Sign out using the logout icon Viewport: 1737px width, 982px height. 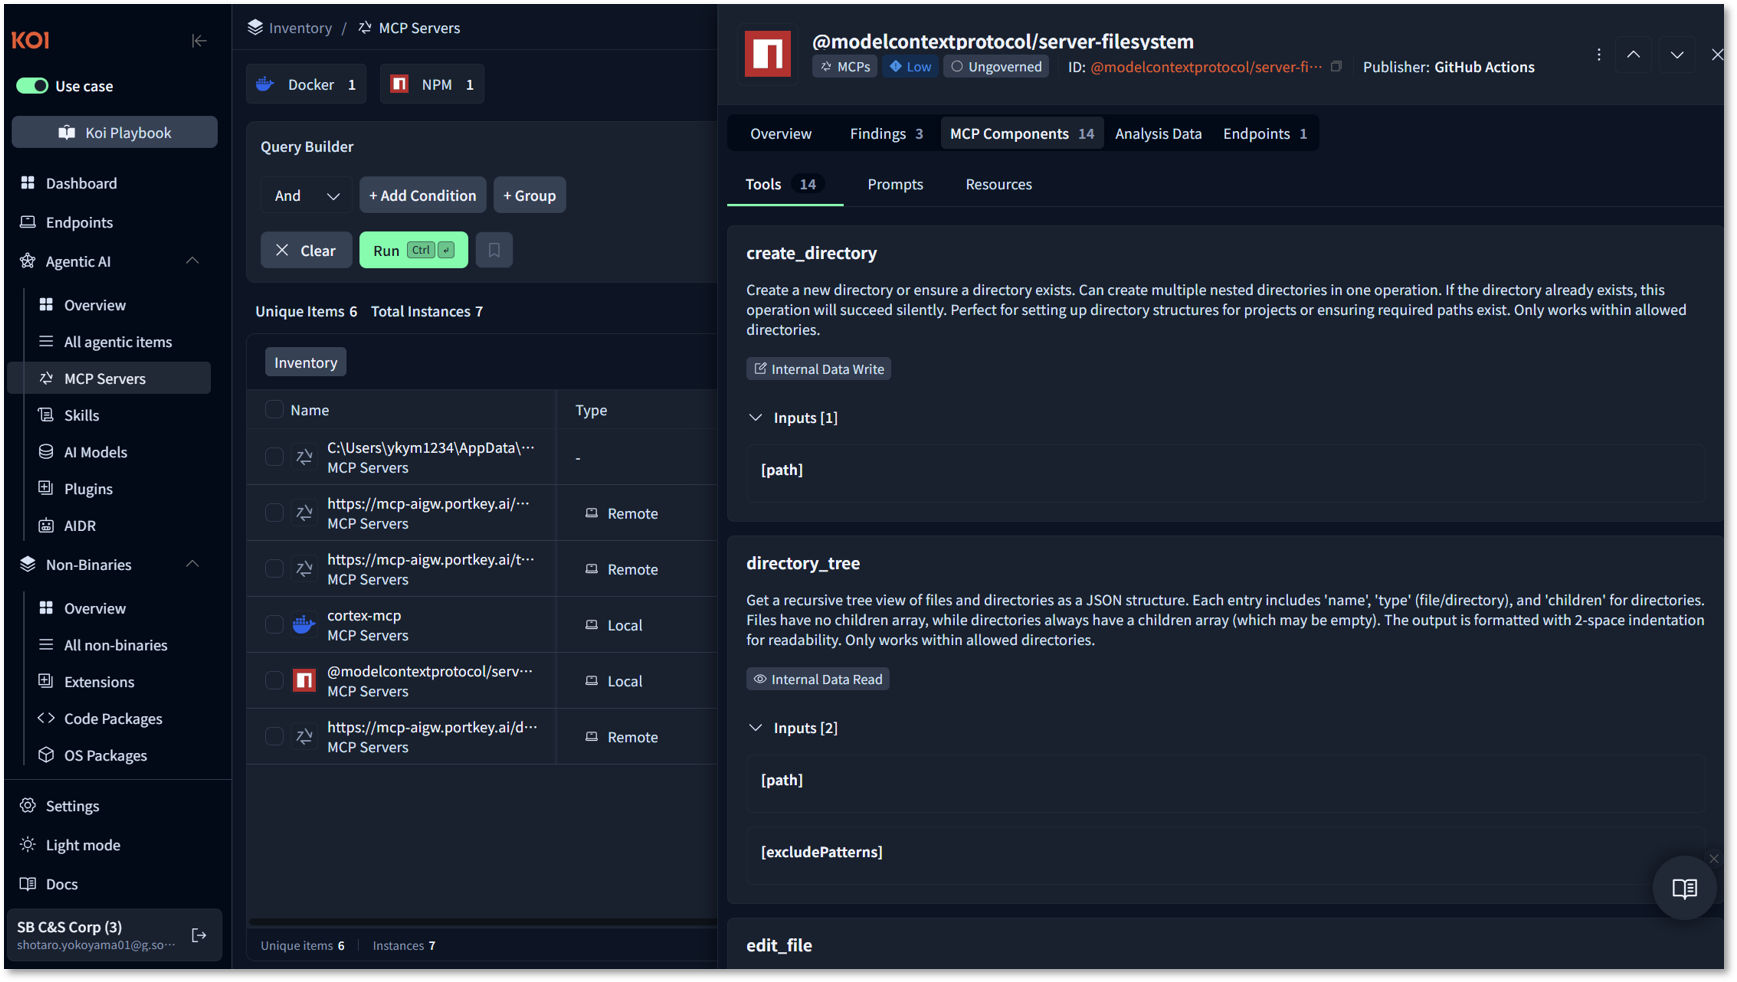pyautogui.click(x=199, y=935)
